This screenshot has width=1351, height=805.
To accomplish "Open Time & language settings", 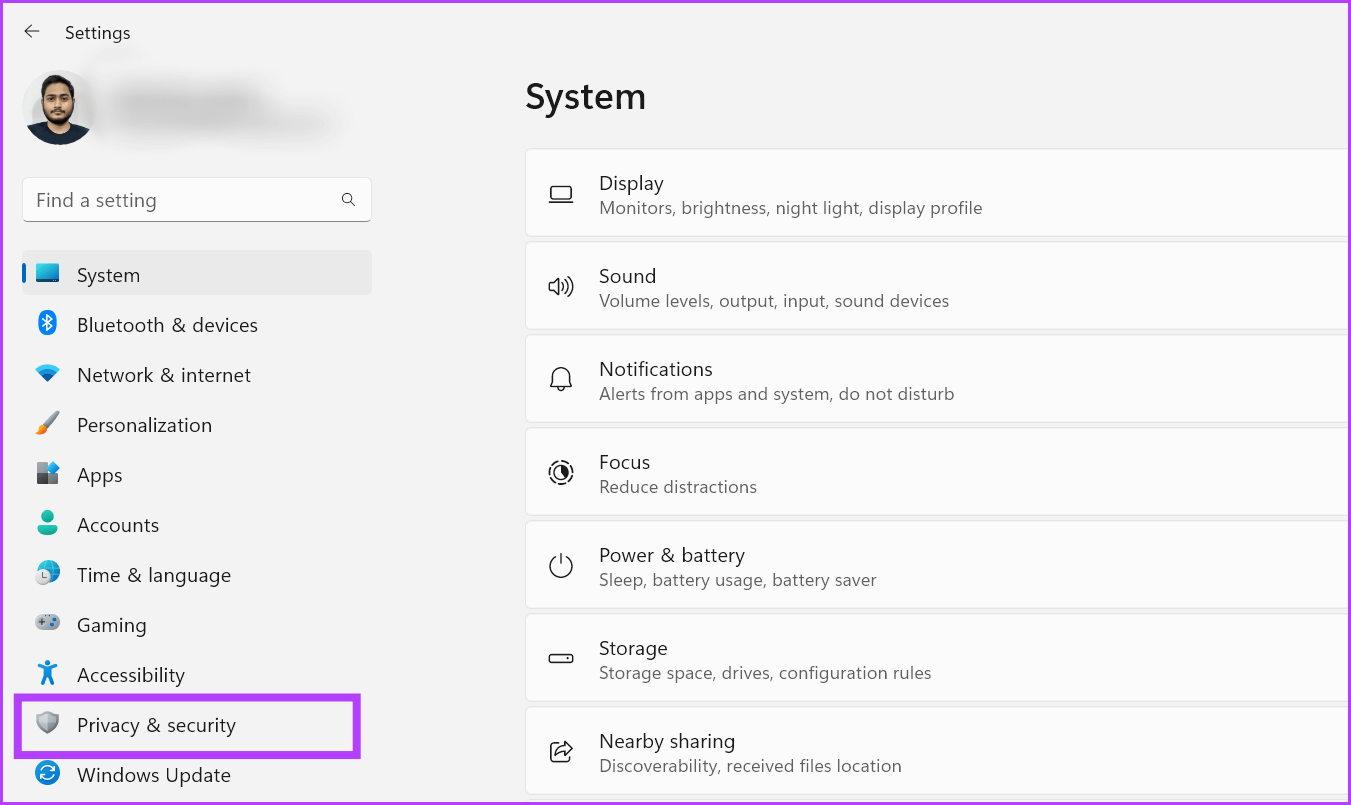I will 197,575.
